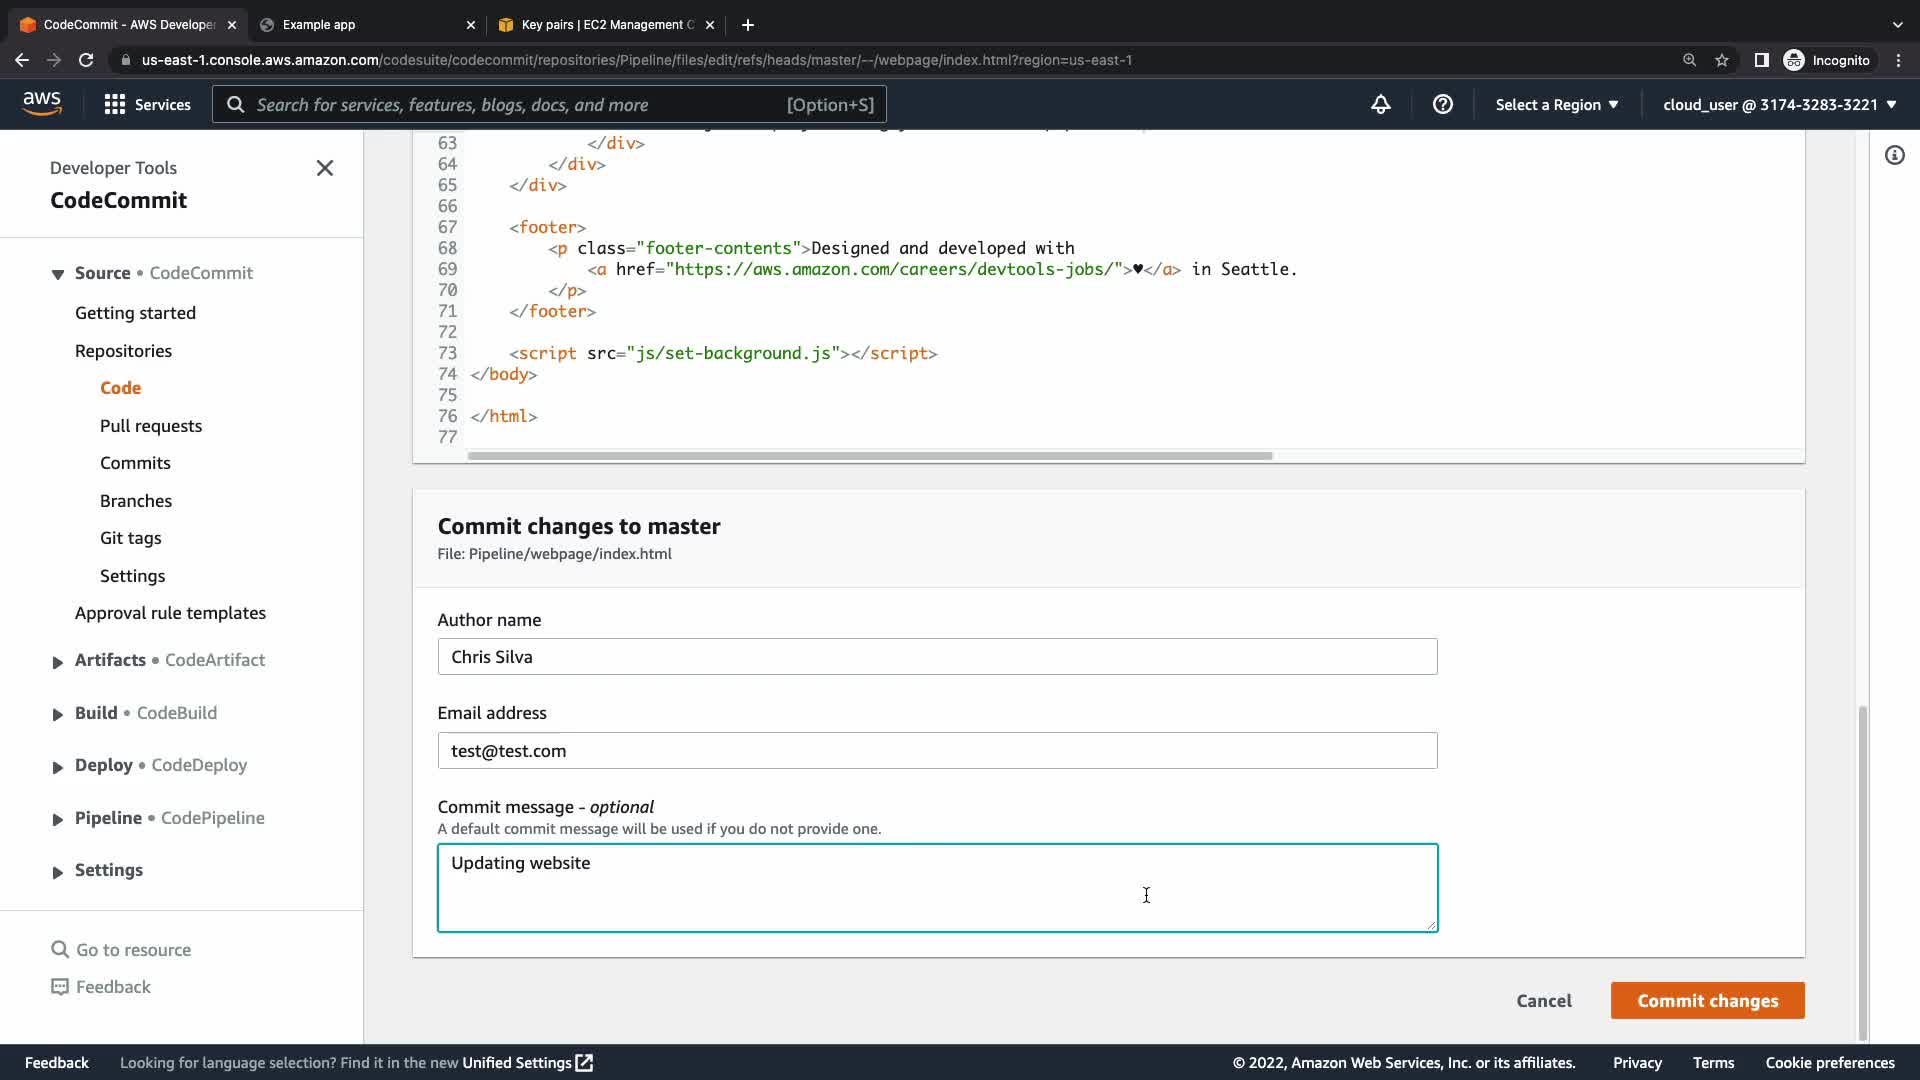The image size is (1920, 1080).
Task: Open Pull requests in the sidebar
Action: [x=151, y=426]
